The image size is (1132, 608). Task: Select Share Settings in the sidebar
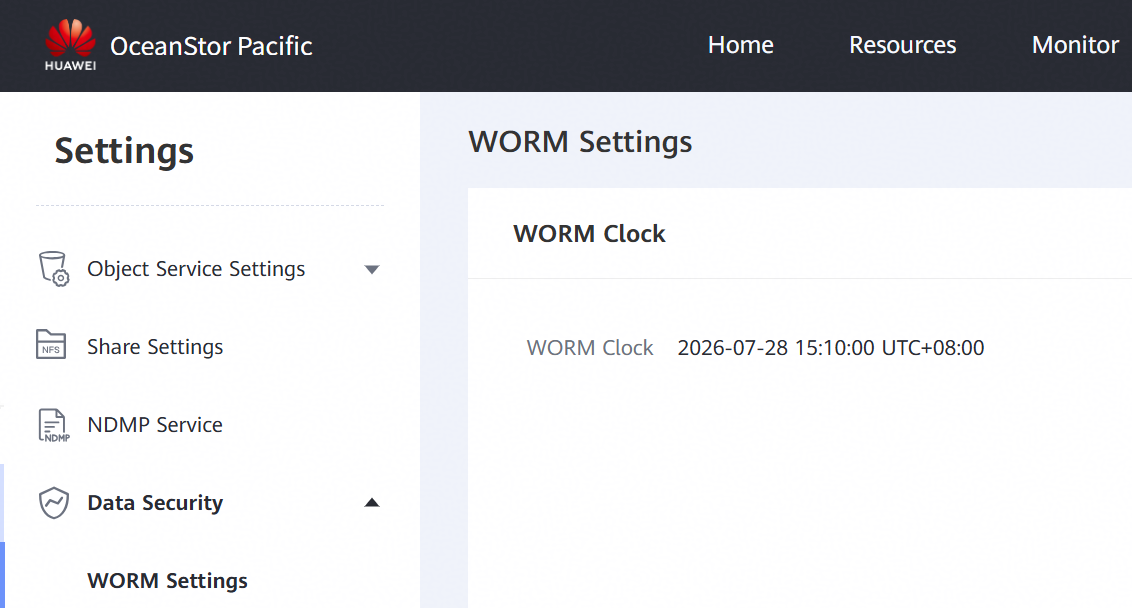tap(155, 347)
